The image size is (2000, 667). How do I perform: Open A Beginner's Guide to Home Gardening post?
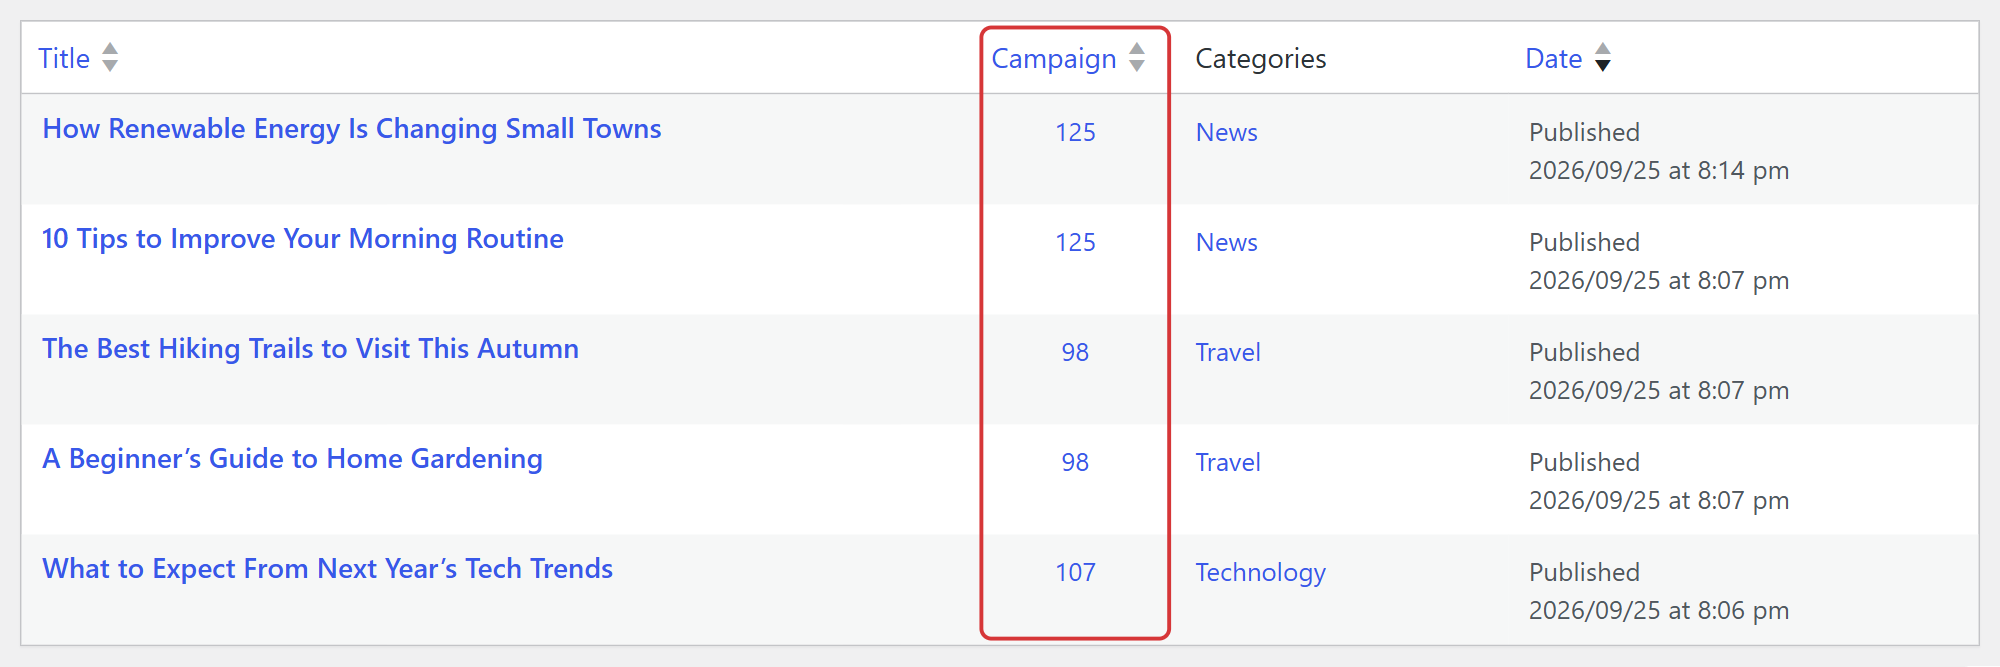(x=293, y=459)
